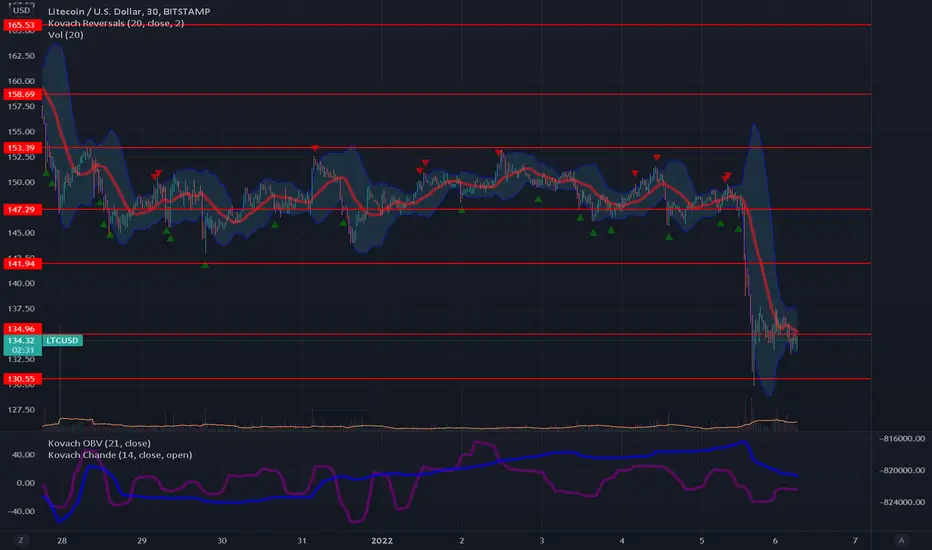
Task: Click the 130.55 red price label
Action: [22, 379]
